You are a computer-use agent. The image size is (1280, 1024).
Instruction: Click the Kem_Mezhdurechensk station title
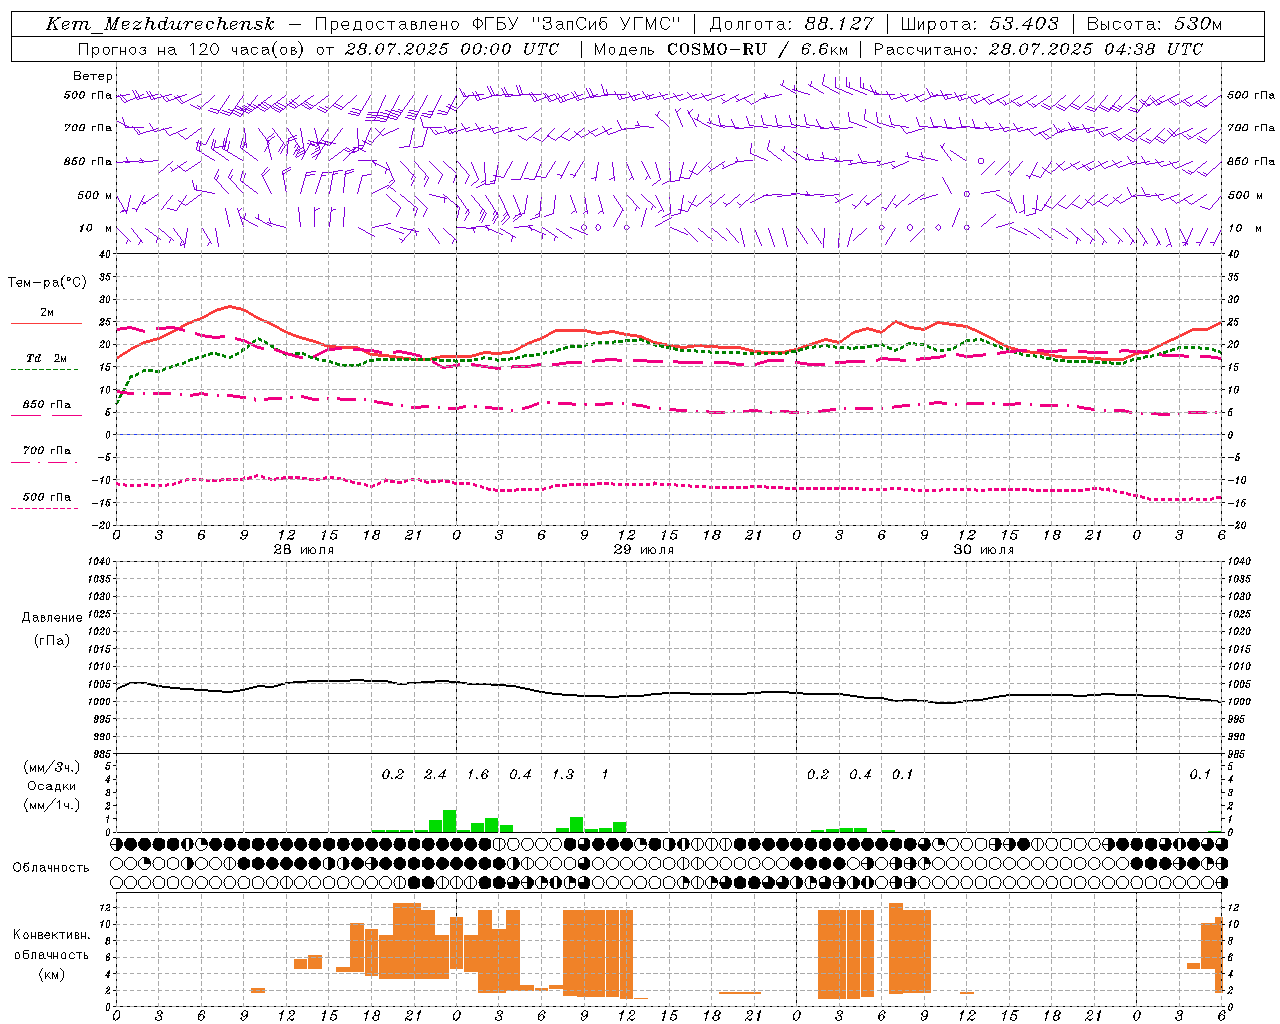tap(160, 24)
